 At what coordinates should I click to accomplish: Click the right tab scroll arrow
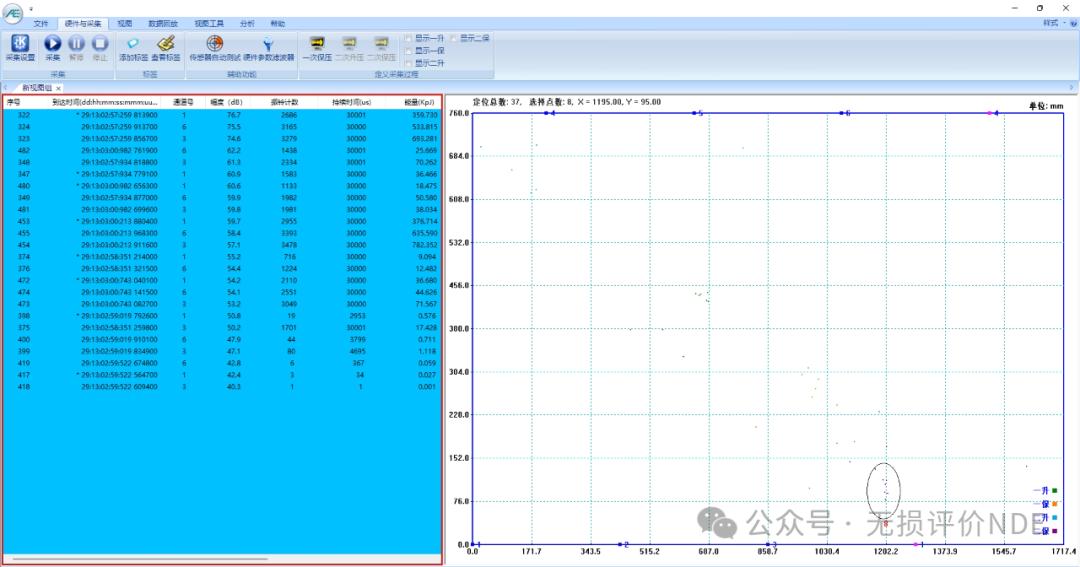1072,87
